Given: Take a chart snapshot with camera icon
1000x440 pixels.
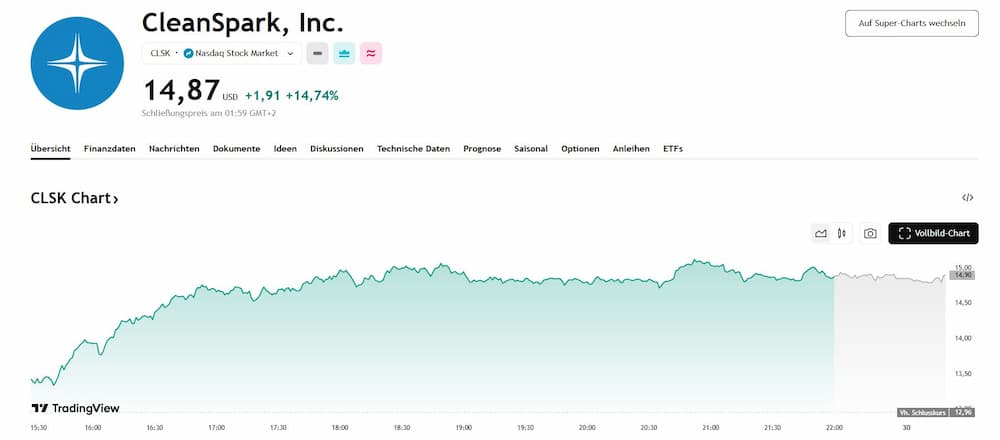Looking at the screenshot, I should (870, 233).
